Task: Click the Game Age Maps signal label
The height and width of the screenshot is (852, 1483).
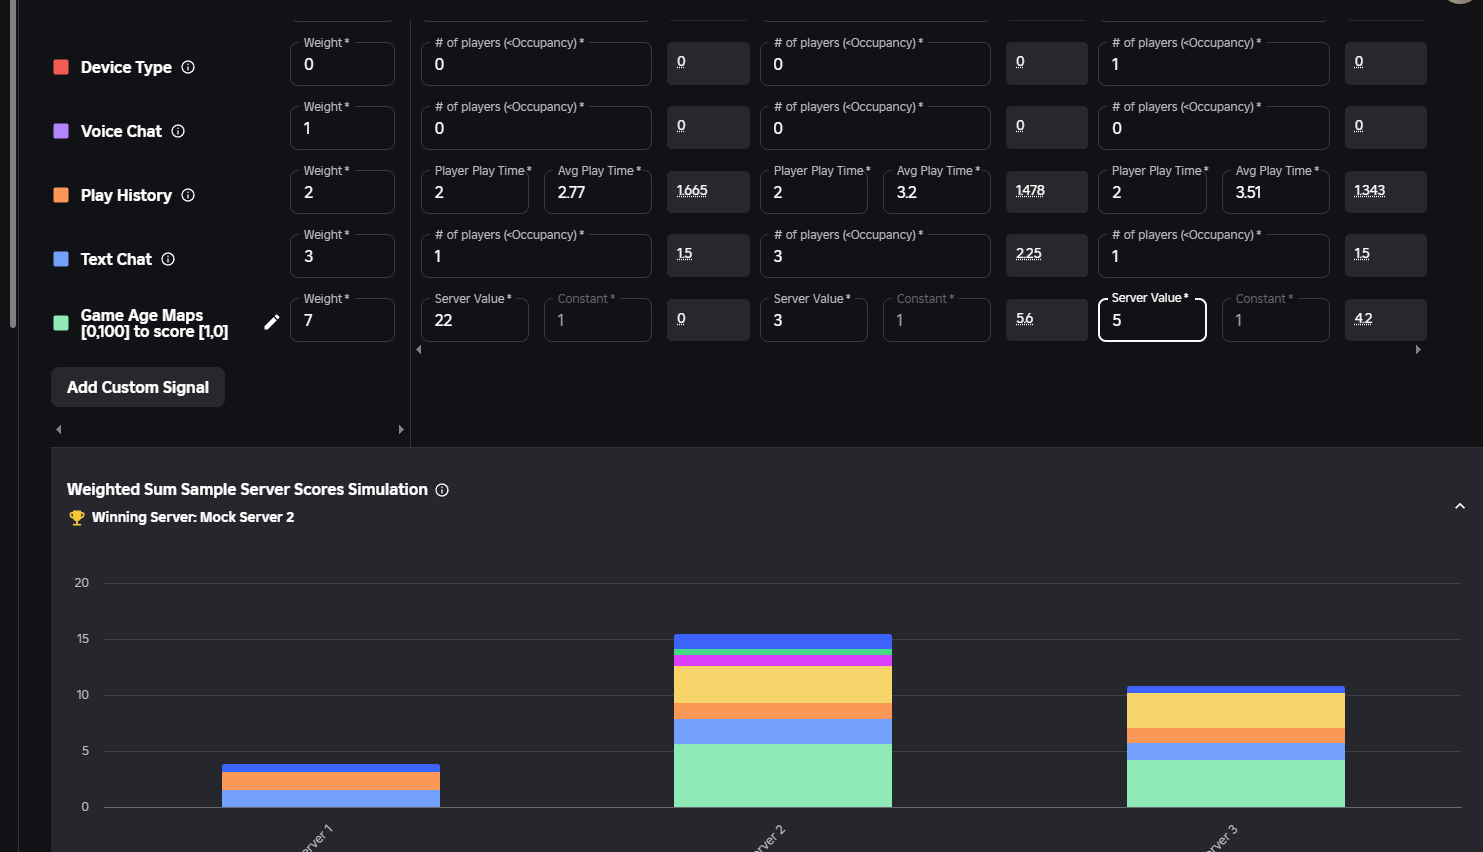Action: coord(154,323)
